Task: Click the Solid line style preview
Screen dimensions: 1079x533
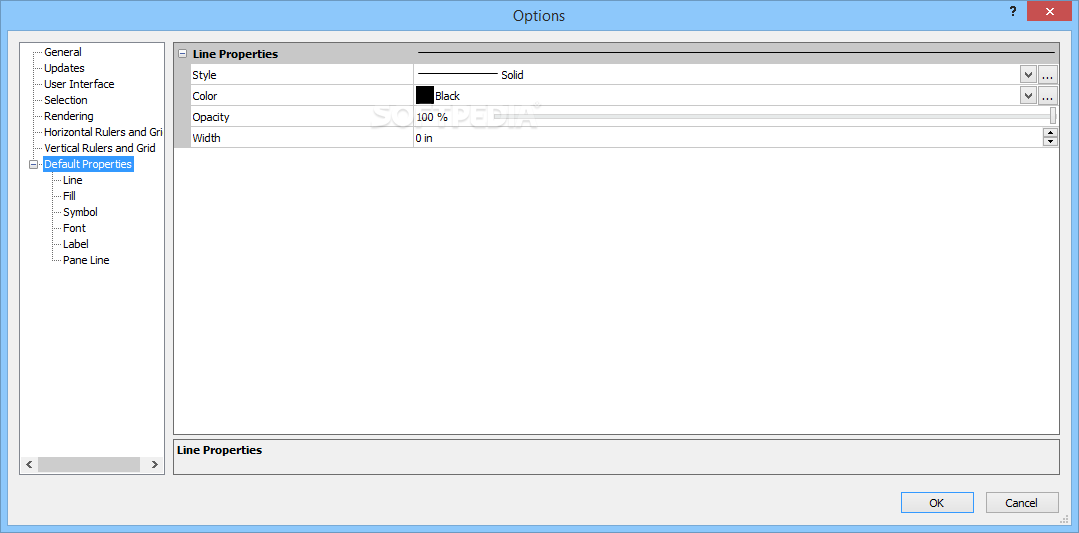Action: [458, 74]
